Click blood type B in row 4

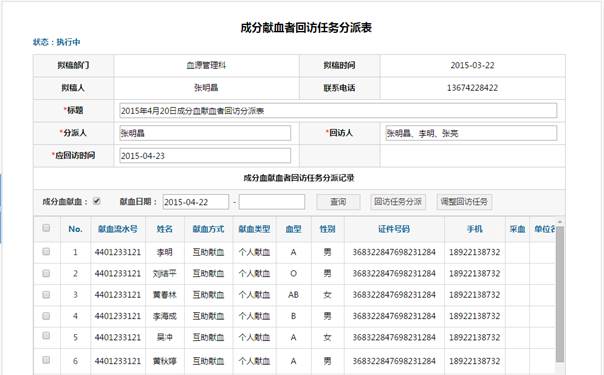[x=293, y=316]
